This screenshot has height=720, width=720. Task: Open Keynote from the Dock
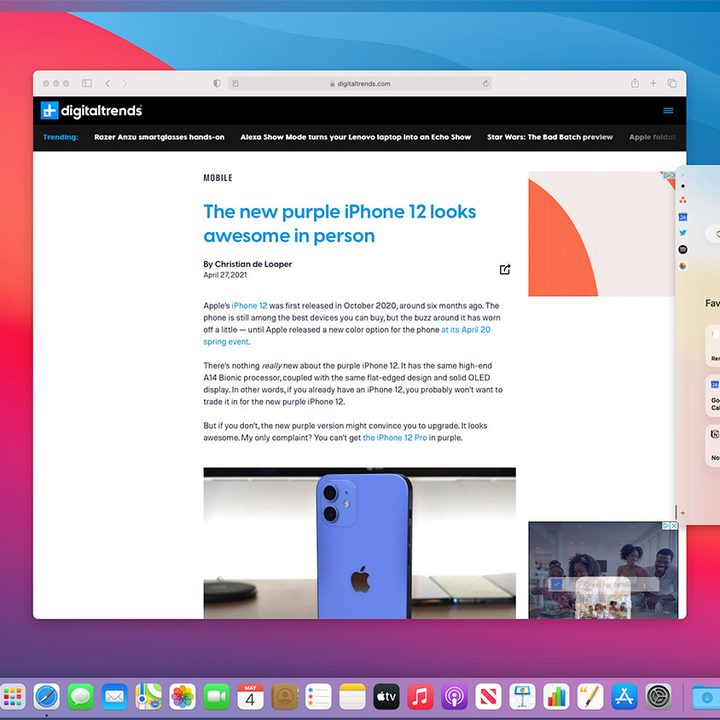pos(522,697)
